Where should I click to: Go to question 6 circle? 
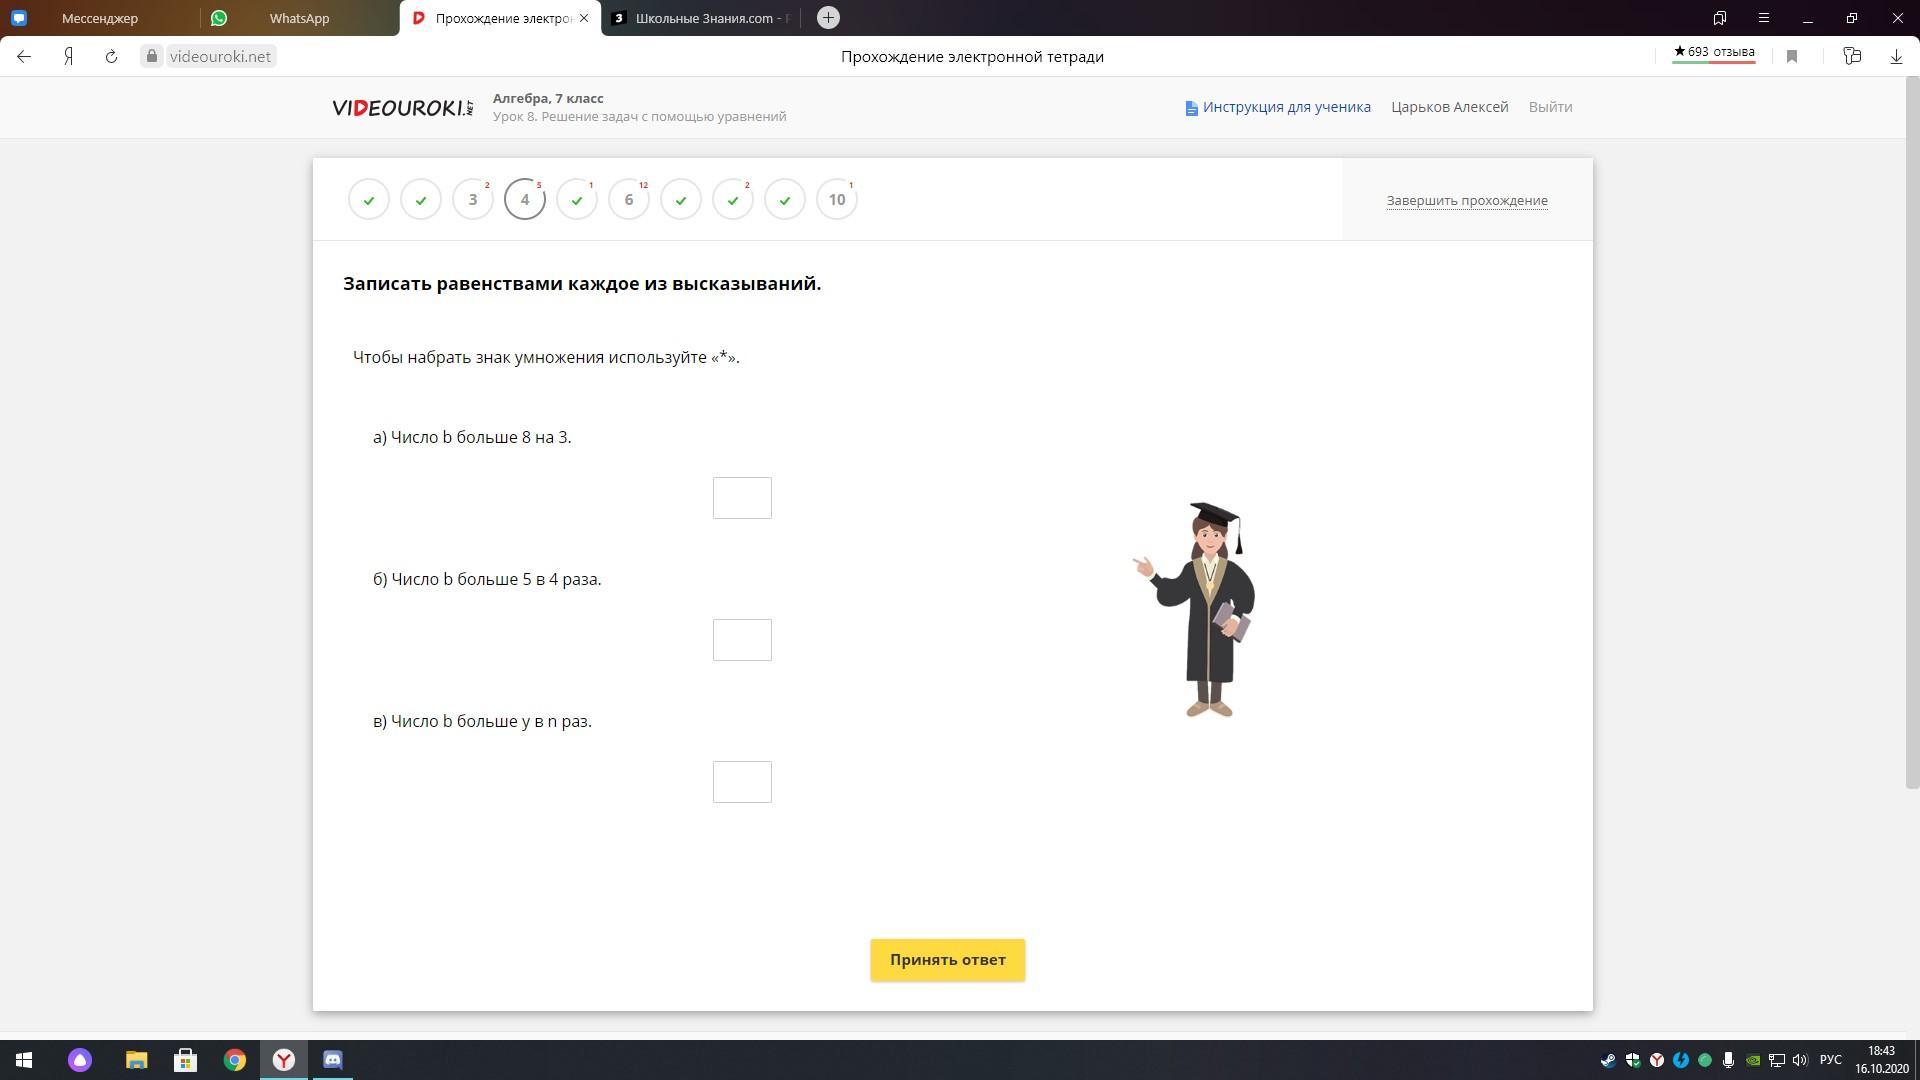click(629, 200)
